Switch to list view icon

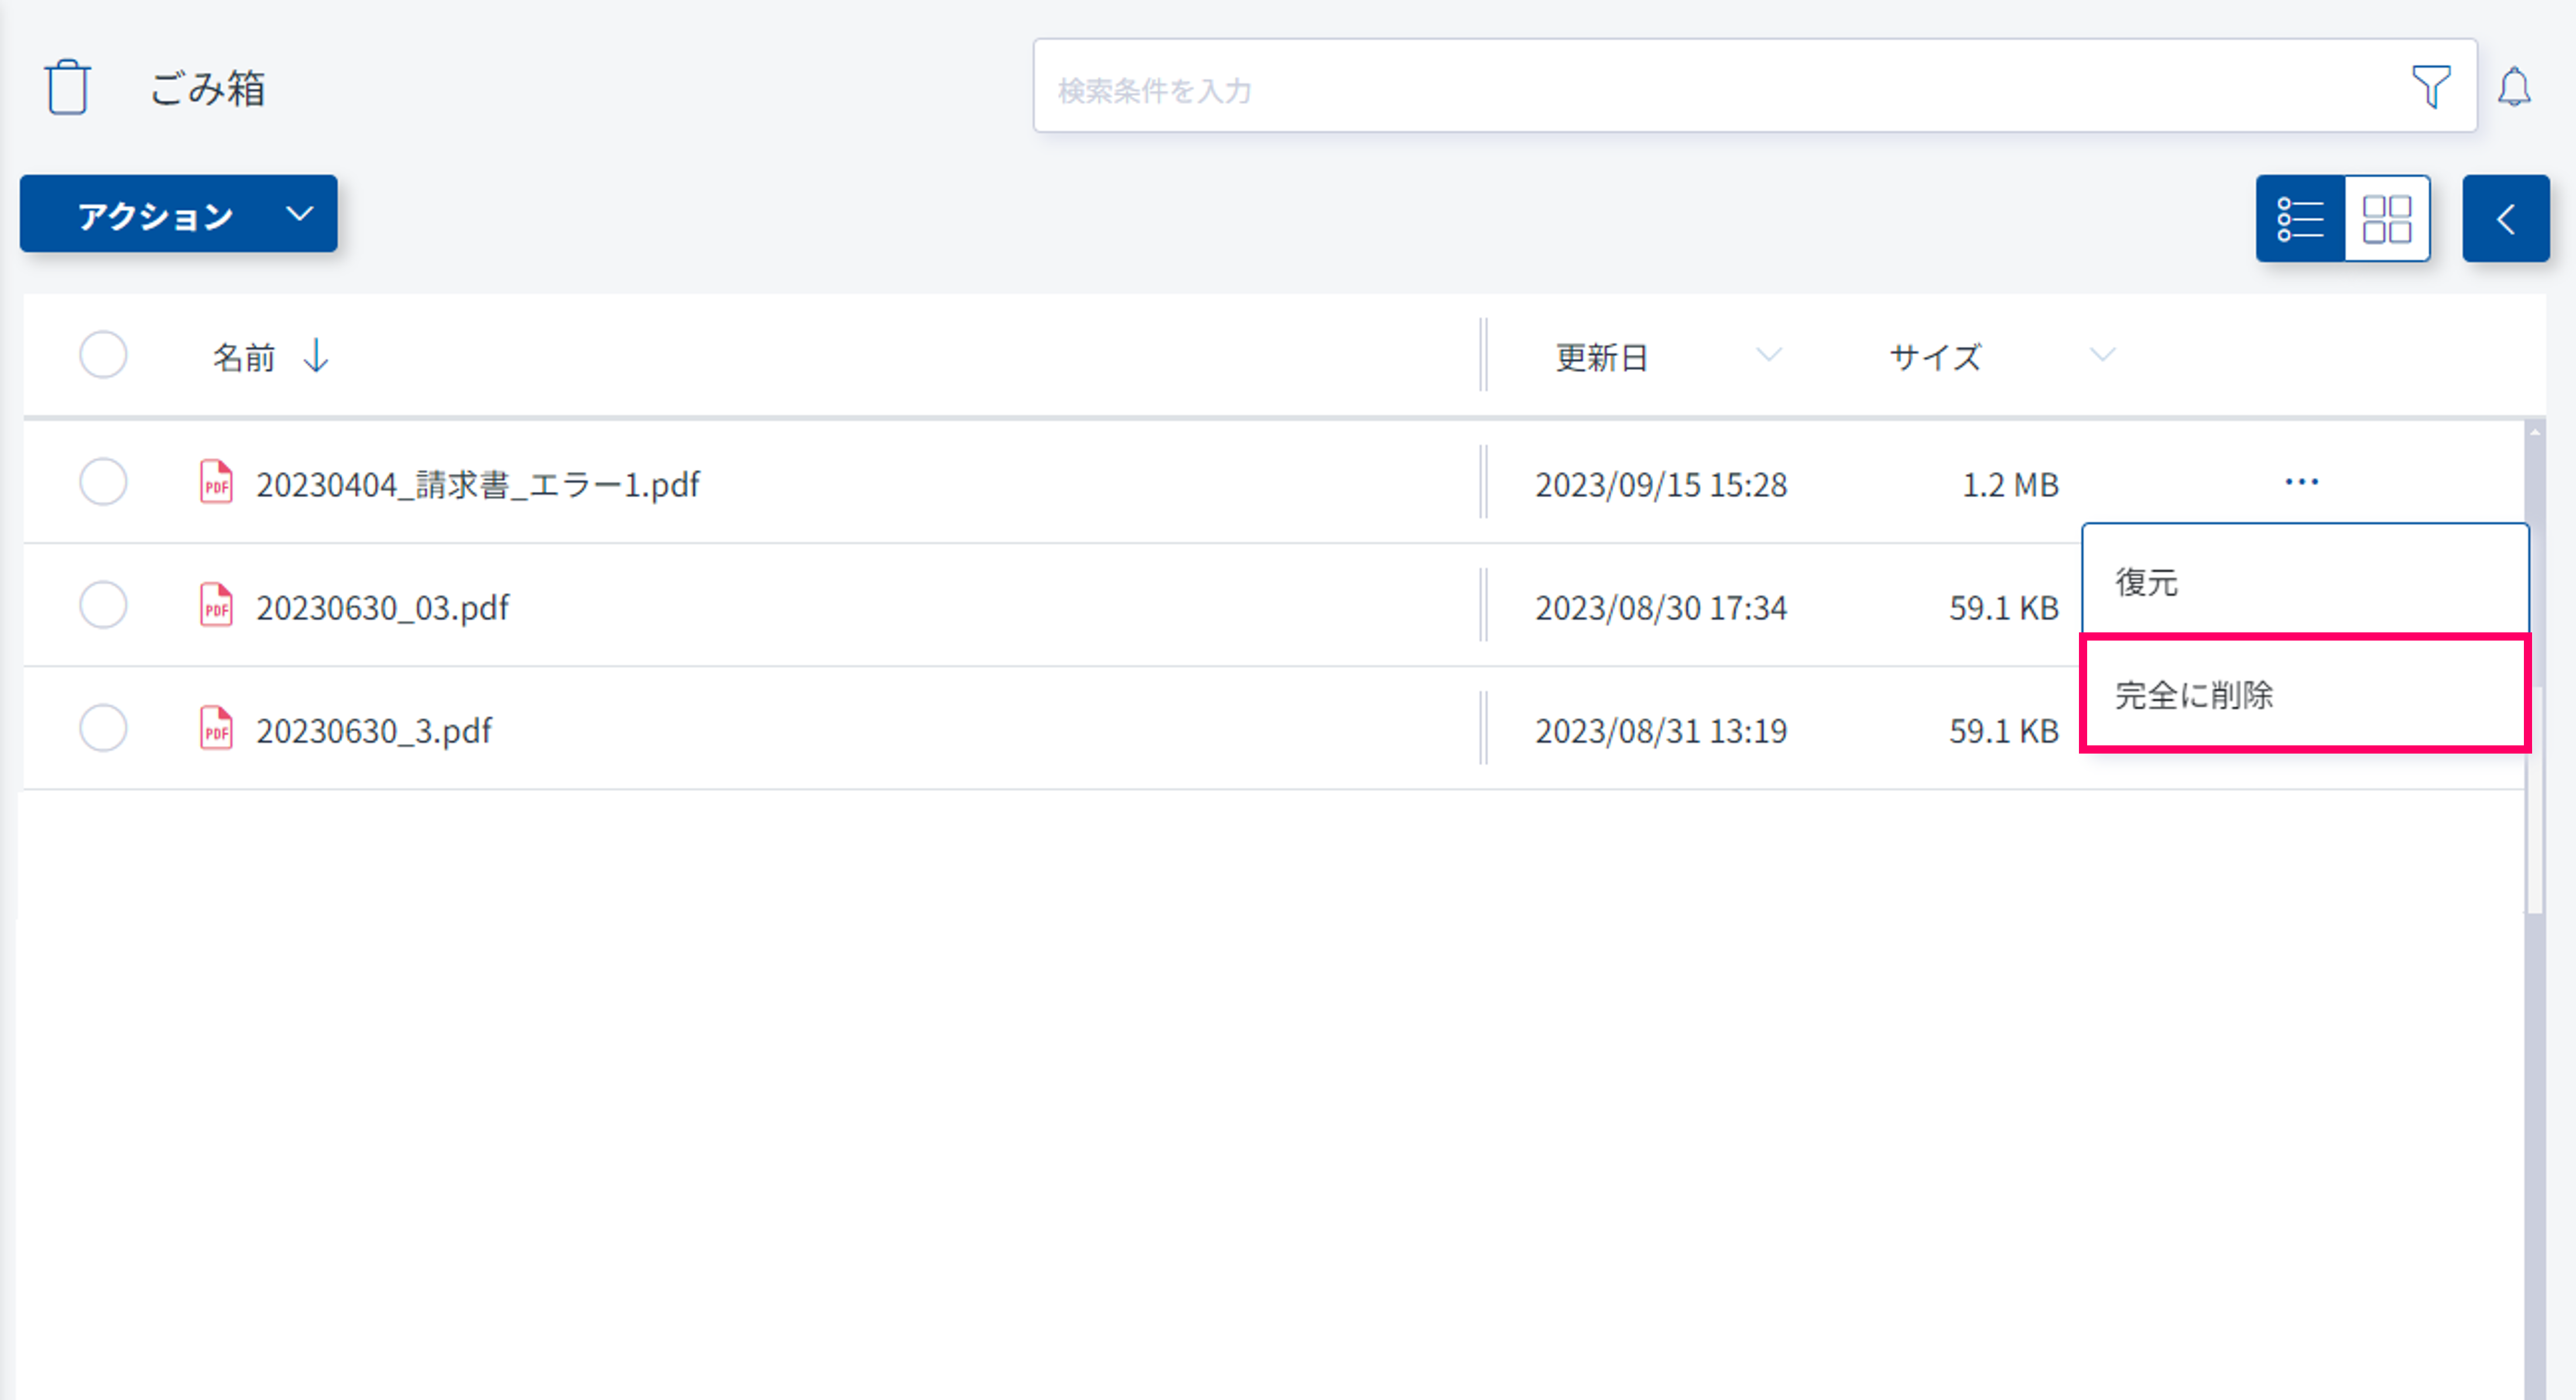[2300, 219]
